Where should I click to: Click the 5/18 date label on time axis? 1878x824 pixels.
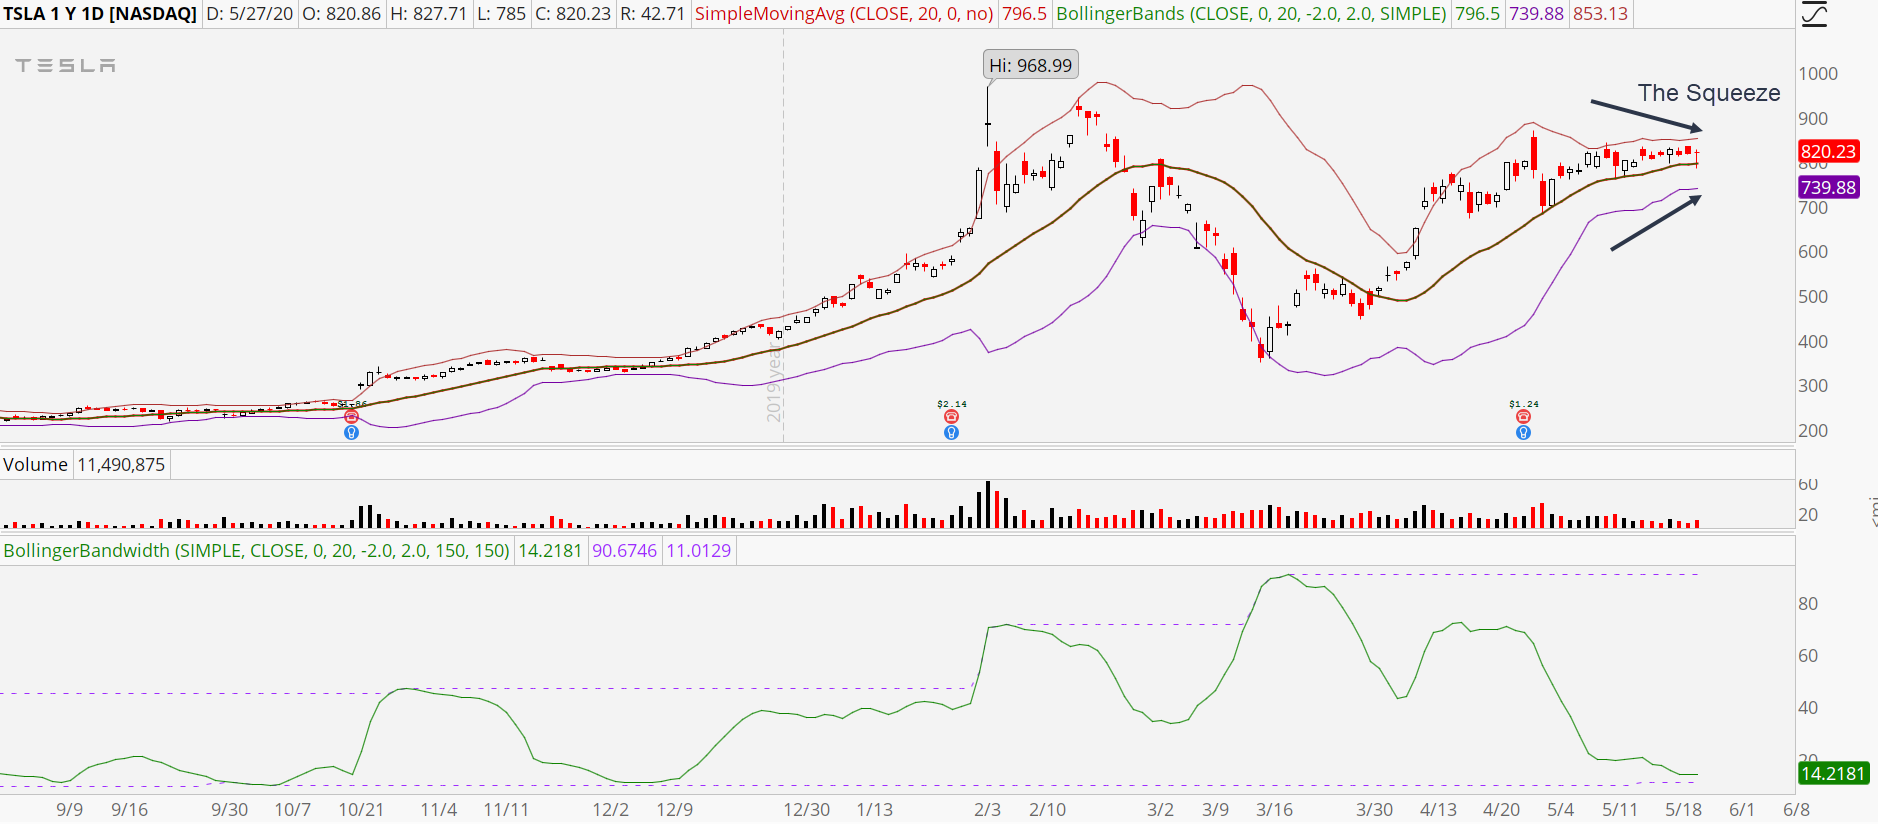point(1684,809)
